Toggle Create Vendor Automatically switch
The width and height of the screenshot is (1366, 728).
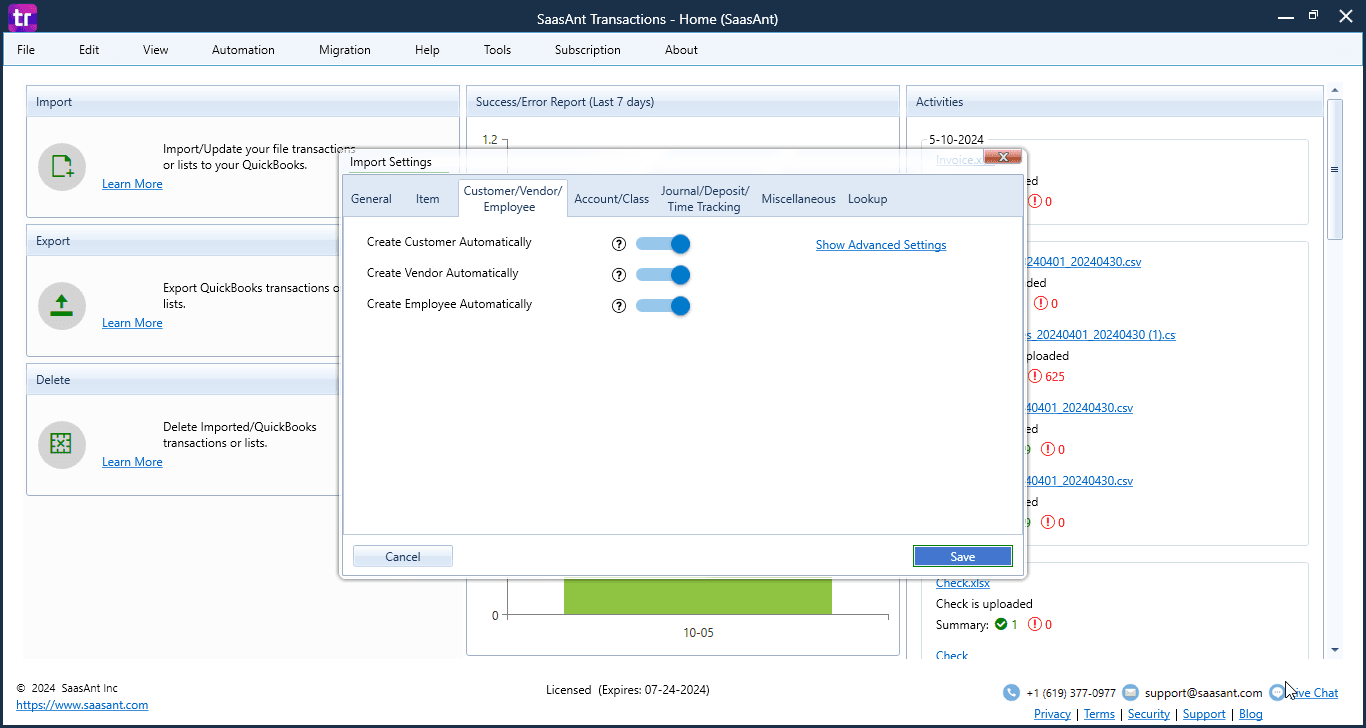[663, 275]
